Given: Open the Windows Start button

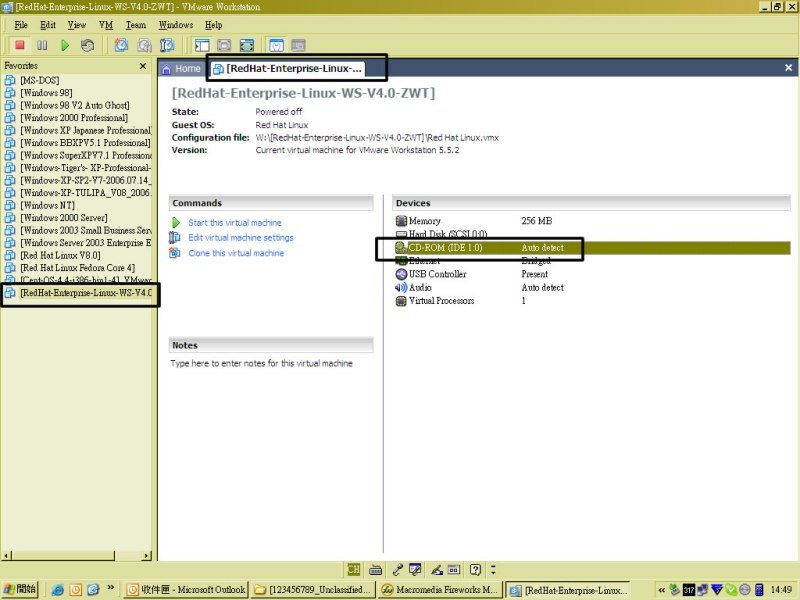Looking at the screenshot, I should (20, 589).
